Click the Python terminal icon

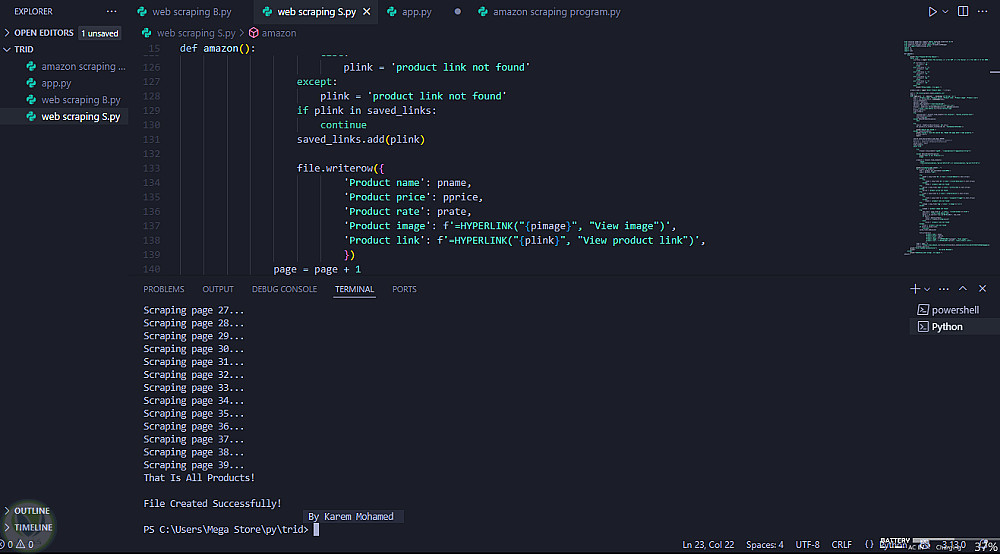click(x=922, y=326)
